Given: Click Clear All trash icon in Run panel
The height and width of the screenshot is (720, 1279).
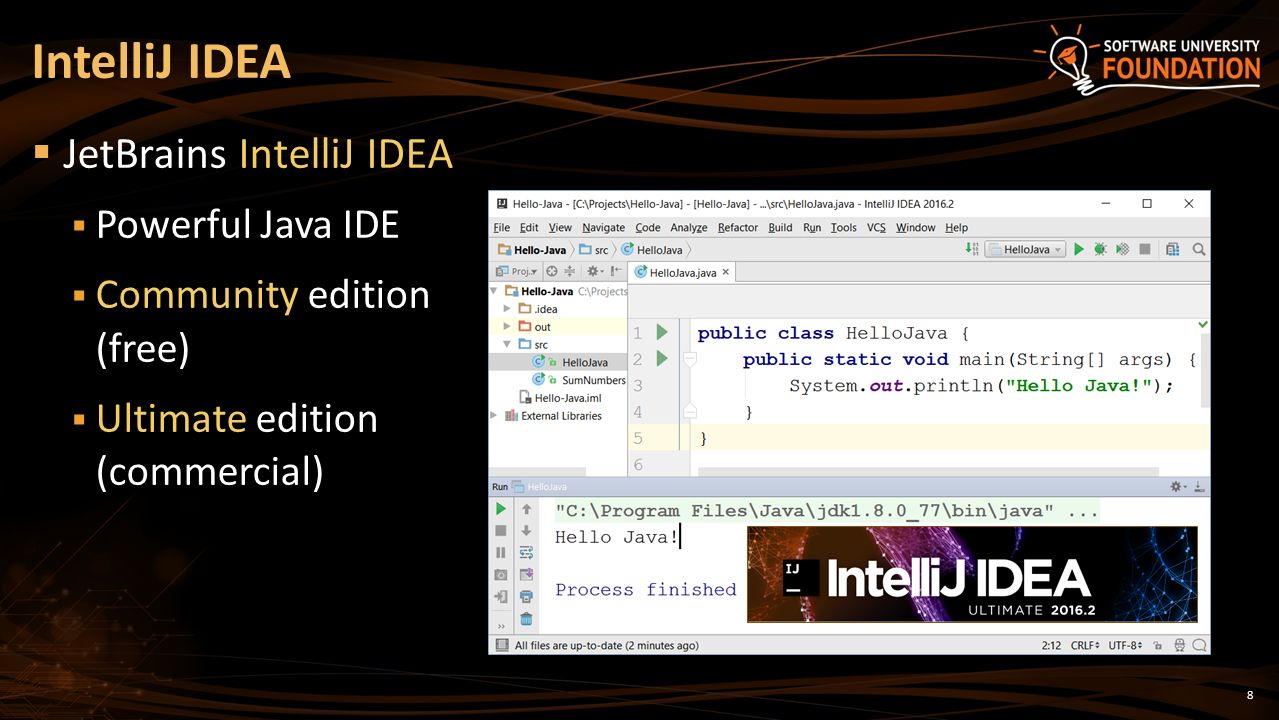Looking at the screenshot, I should [x=526, y=618].
